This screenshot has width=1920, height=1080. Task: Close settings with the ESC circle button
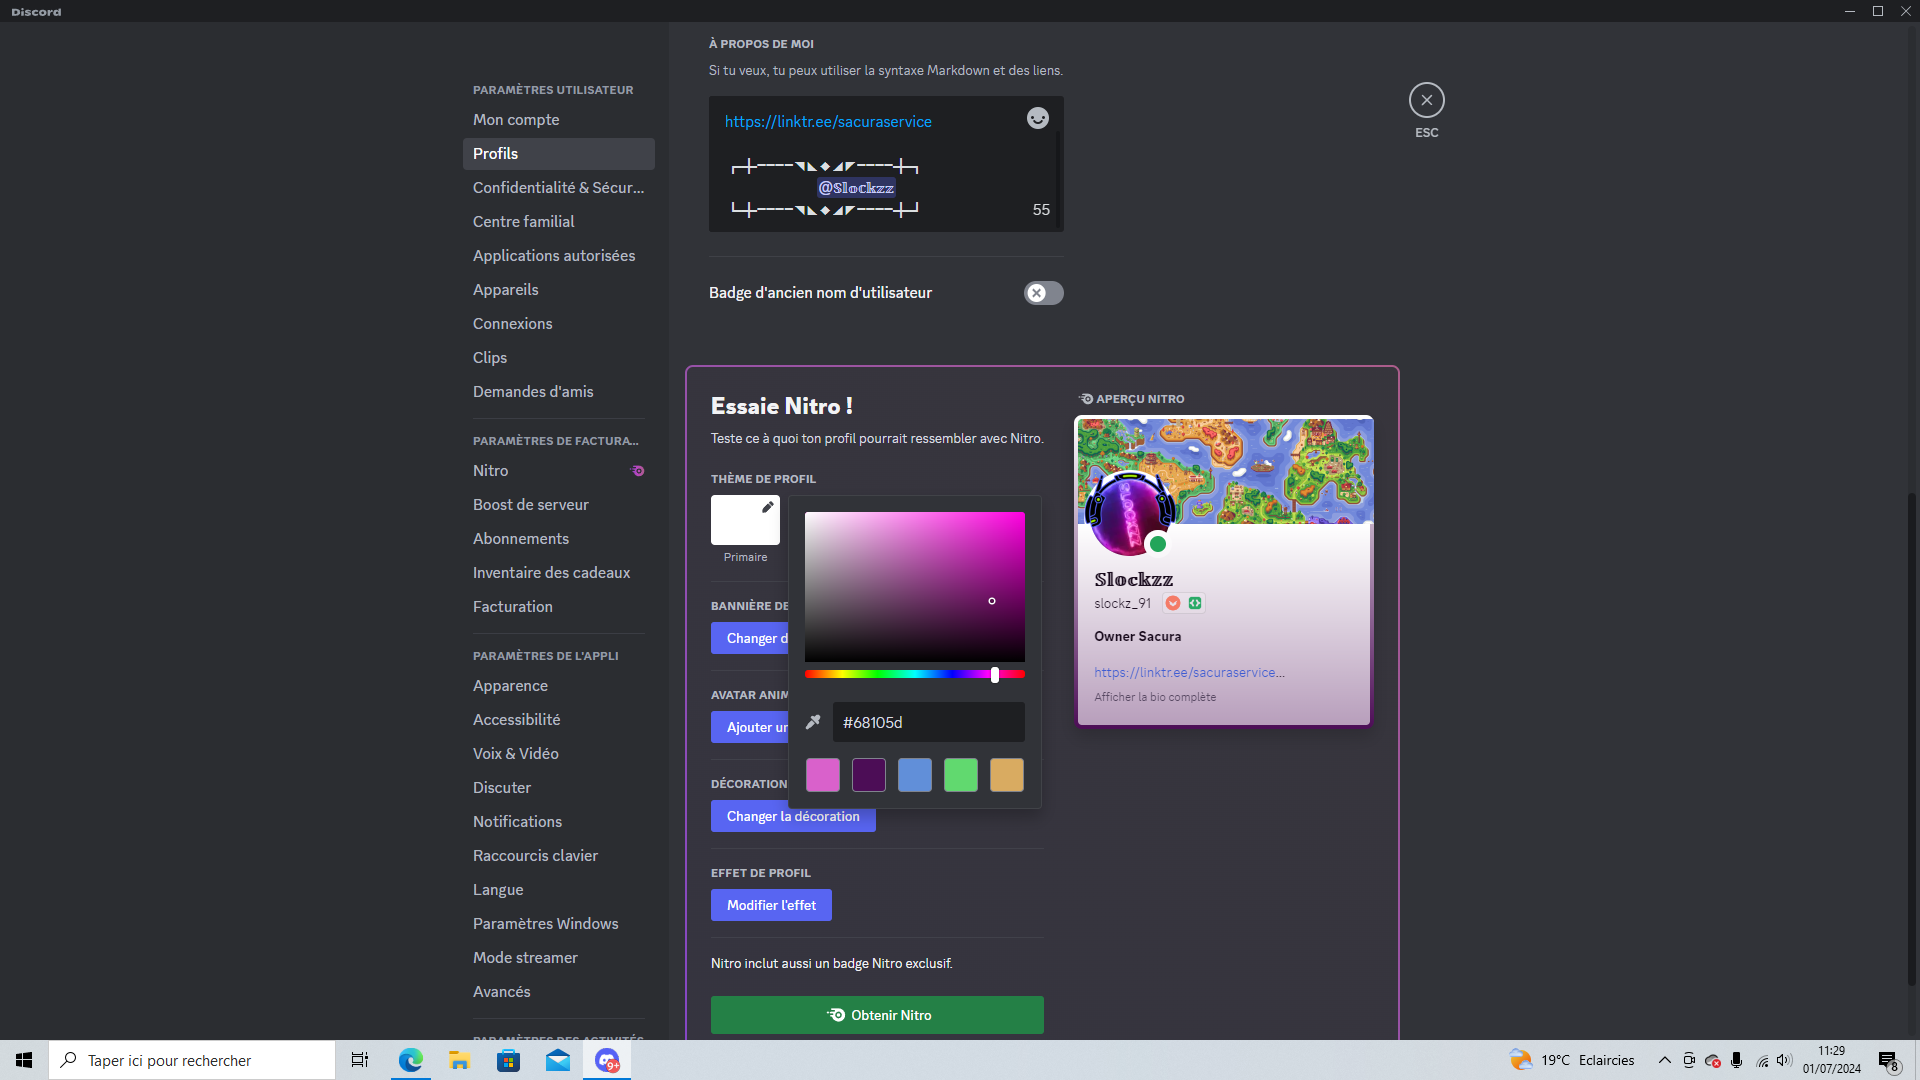coord(1427,100)
